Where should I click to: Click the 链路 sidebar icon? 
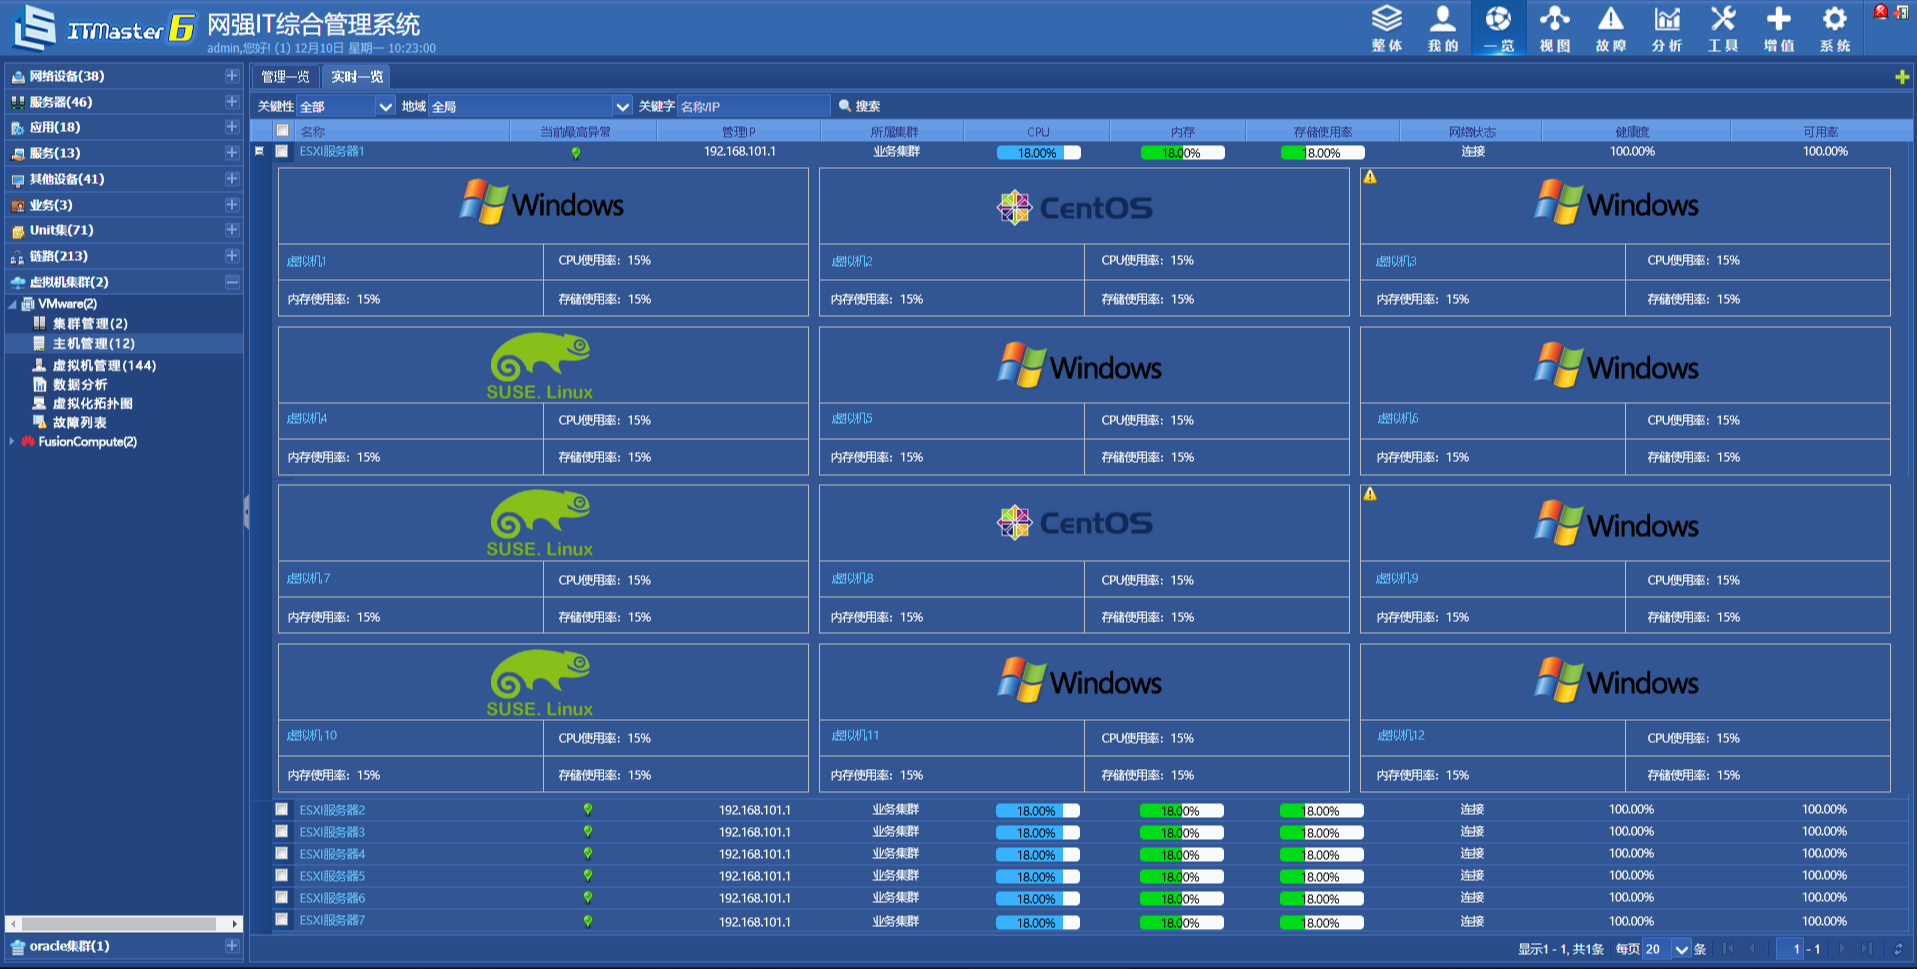coord(17,257)
